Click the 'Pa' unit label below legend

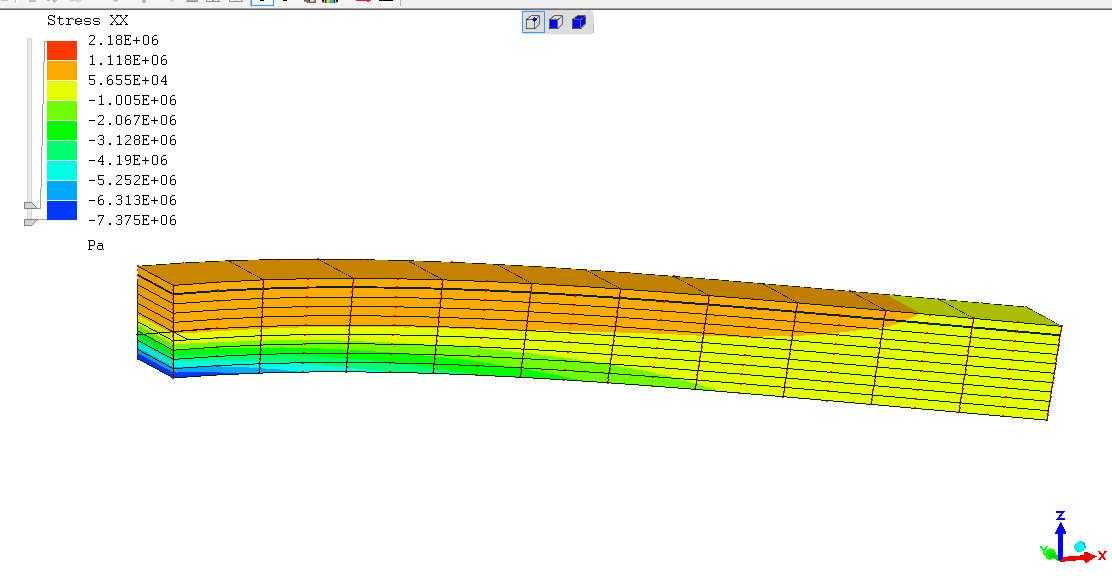pyautogui.click(x=96, y=245)
